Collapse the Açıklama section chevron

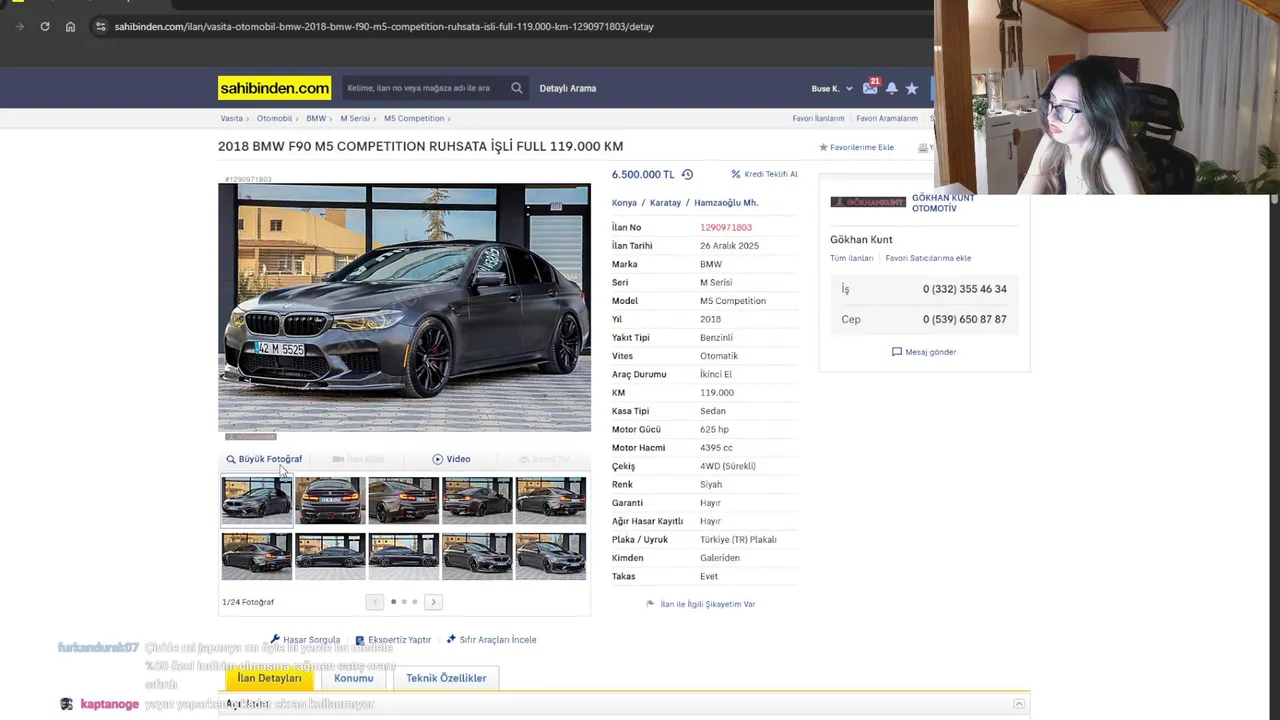click(x=1019, y=704)
